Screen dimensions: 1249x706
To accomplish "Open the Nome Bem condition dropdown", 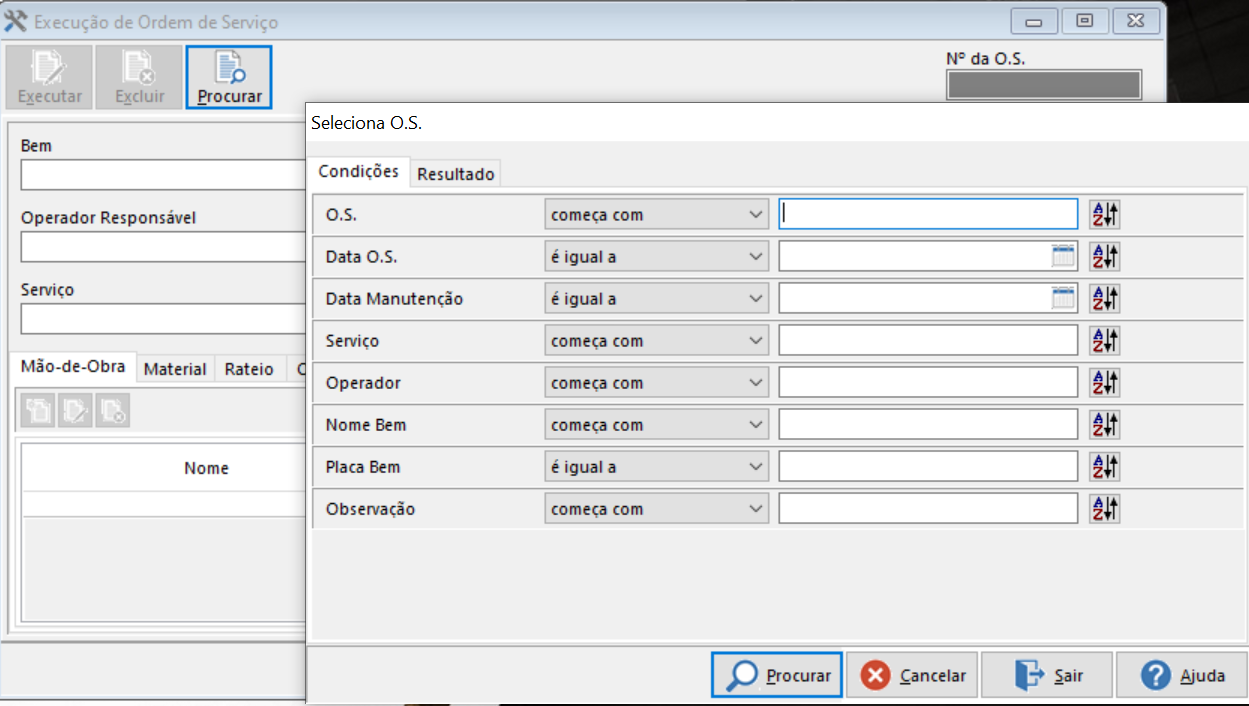I will pyautogui.click(x=657, y=424).
